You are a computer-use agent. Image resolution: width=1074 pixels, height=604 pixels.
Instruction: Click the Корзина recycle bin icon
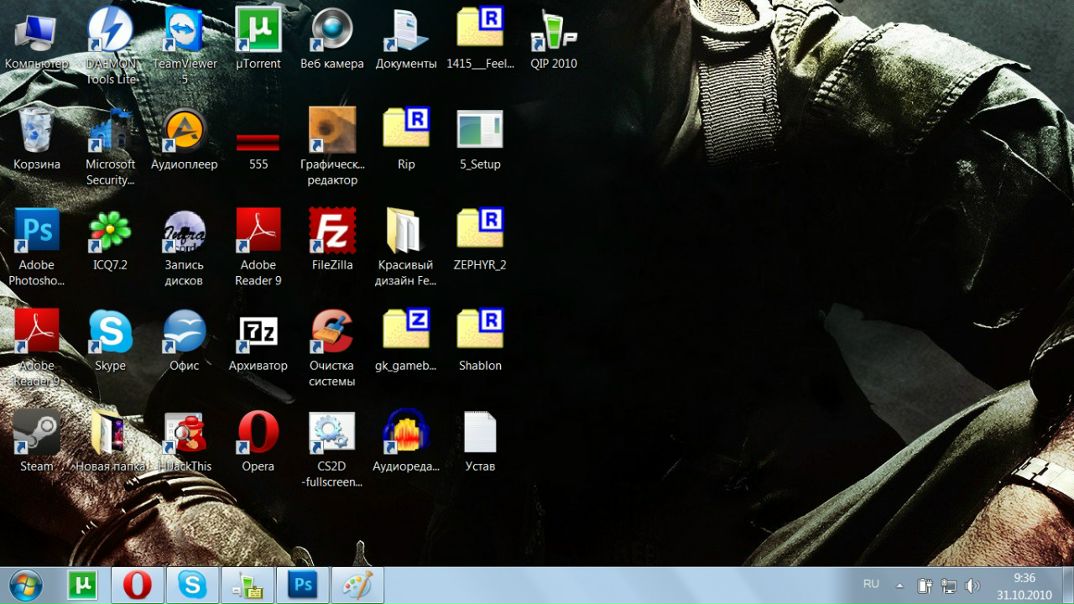(x=37, y=131)
